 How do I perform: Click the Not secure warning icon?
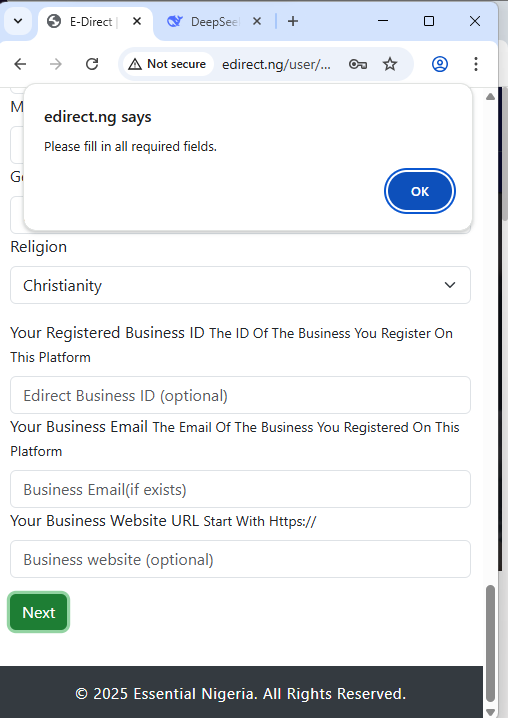tap(135, 64)
